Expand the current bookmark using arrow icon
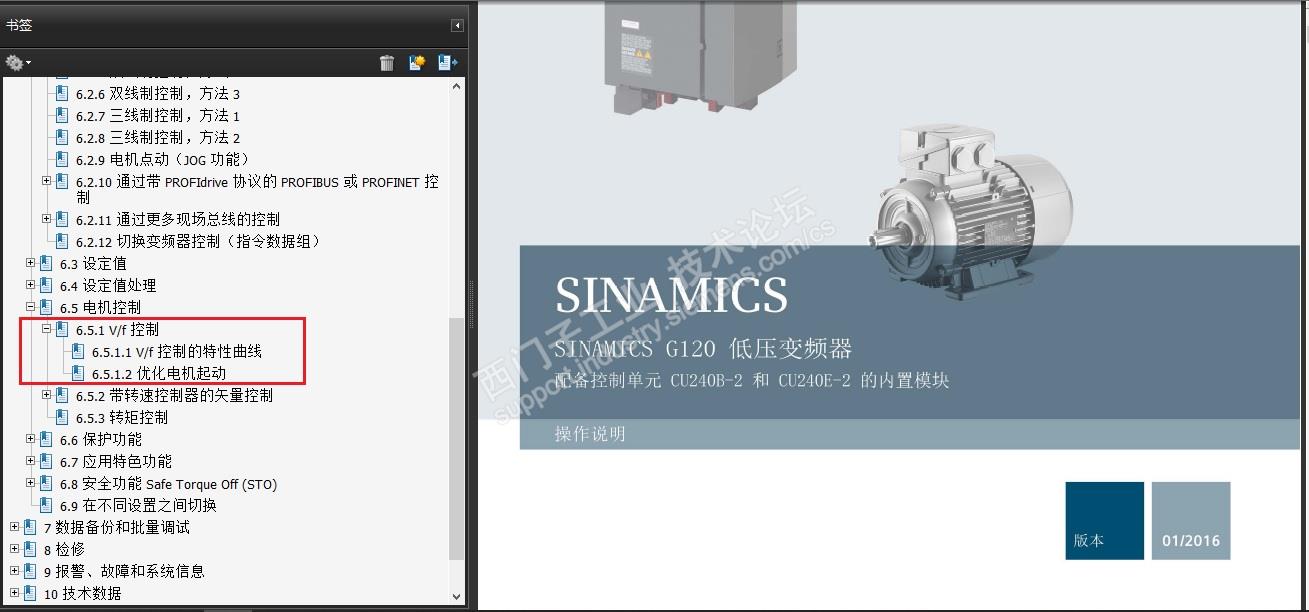 [447, 63]
